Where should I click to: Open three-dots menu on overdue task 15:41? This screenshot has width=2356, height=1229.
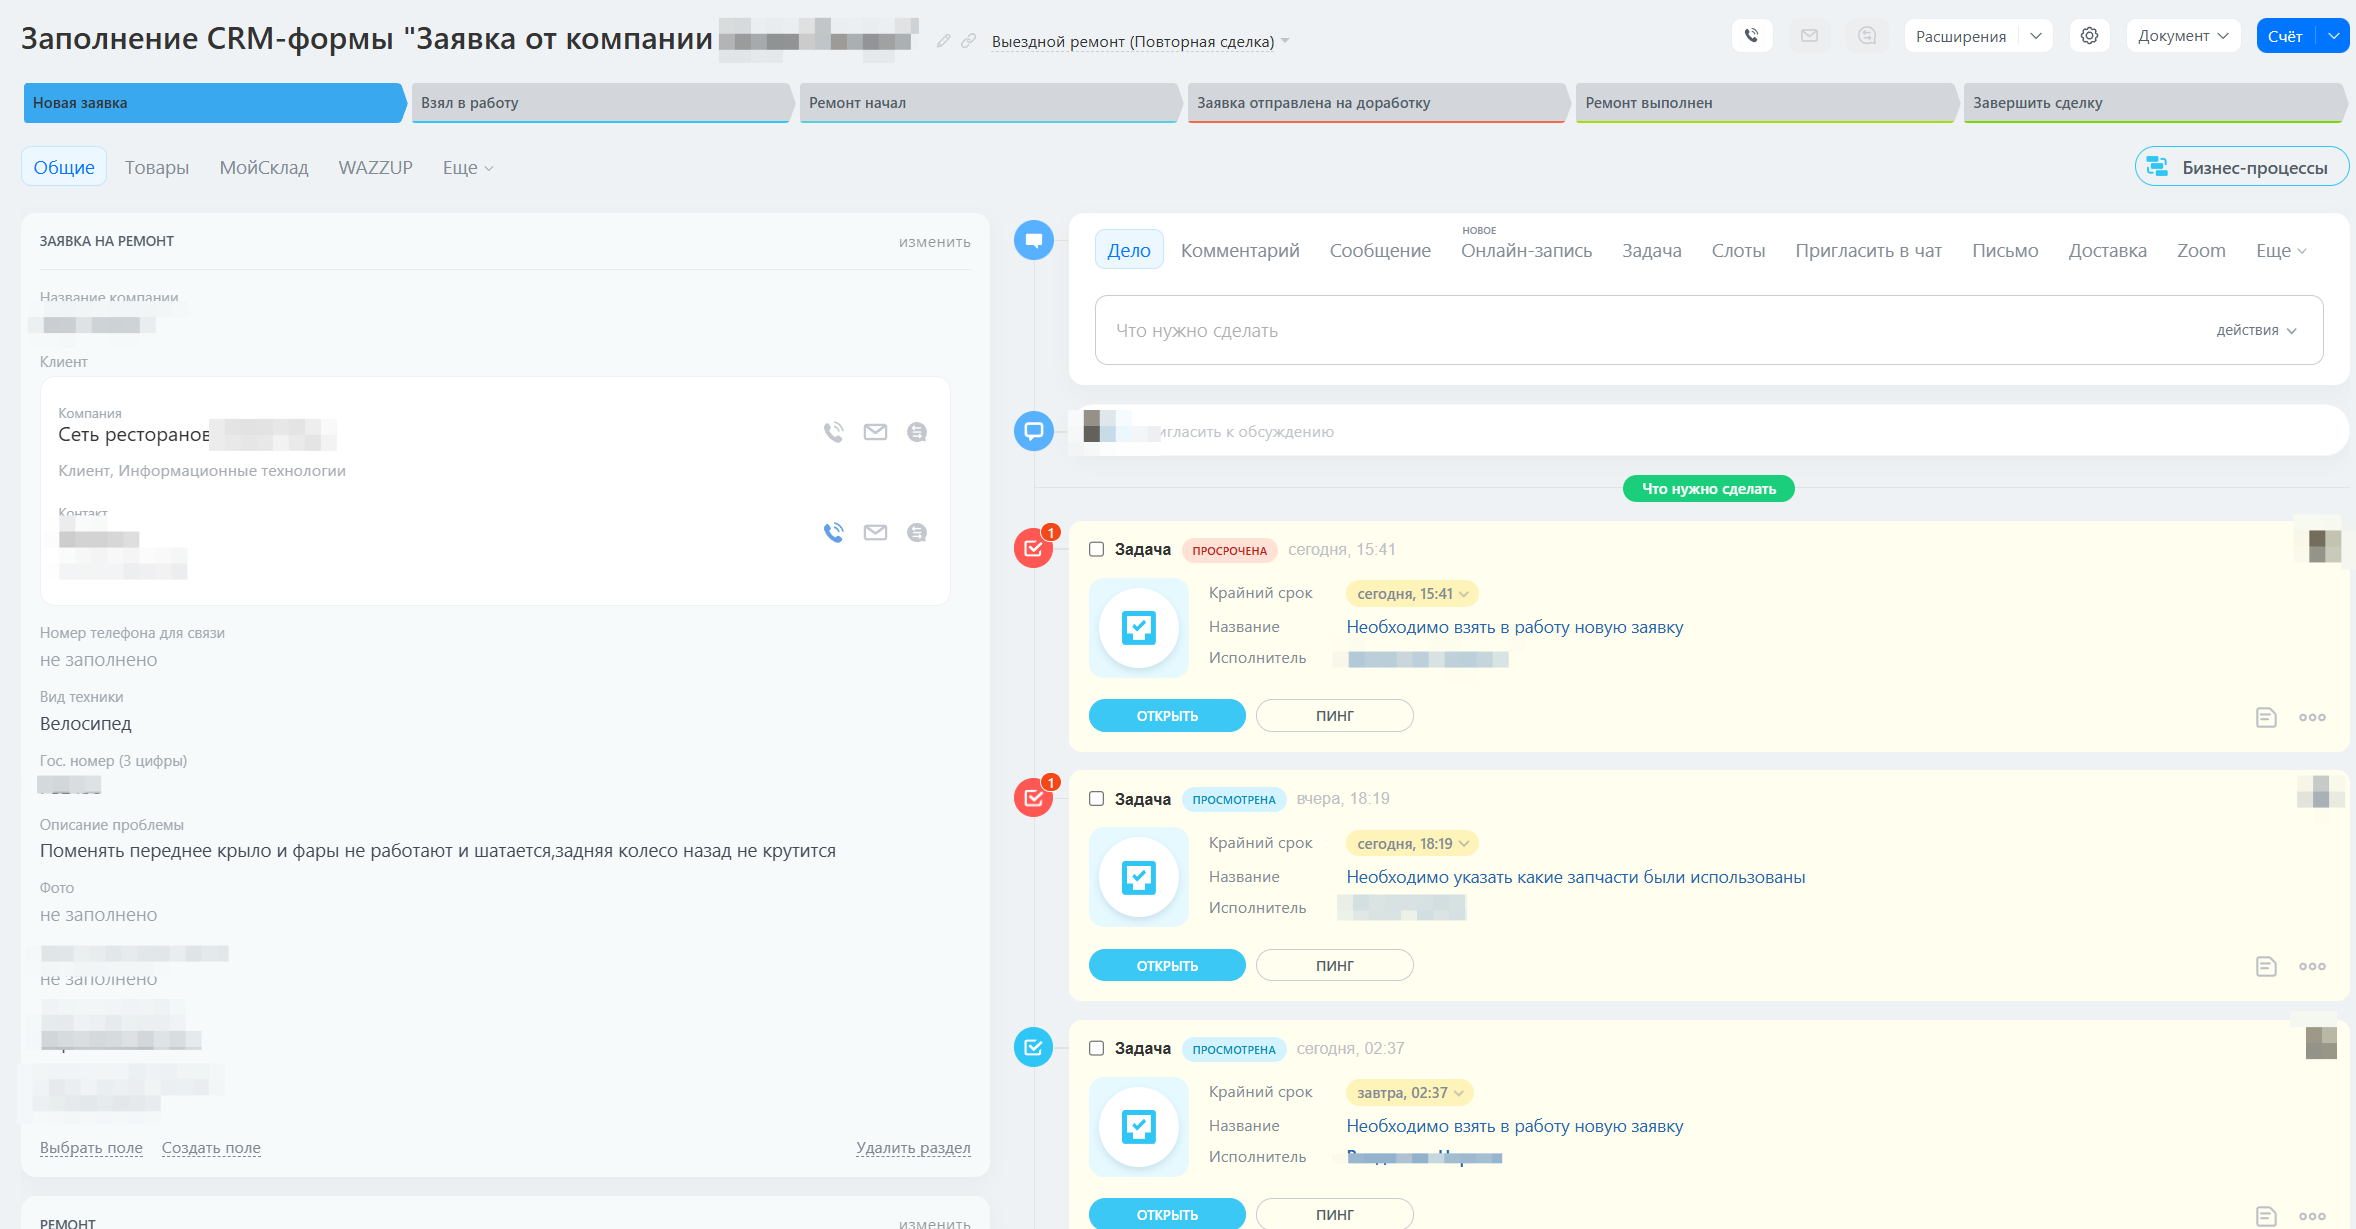(2312, 717)
